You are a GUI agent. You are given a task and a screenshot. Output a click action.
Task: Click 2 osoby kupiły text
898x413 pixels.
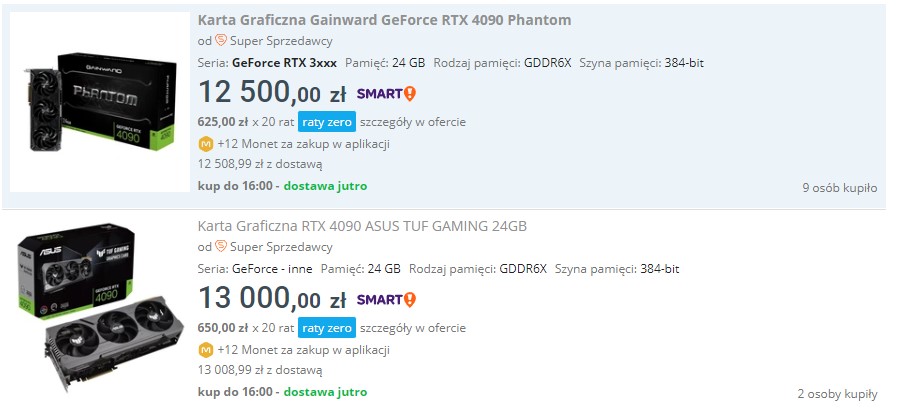pos(837,393)
